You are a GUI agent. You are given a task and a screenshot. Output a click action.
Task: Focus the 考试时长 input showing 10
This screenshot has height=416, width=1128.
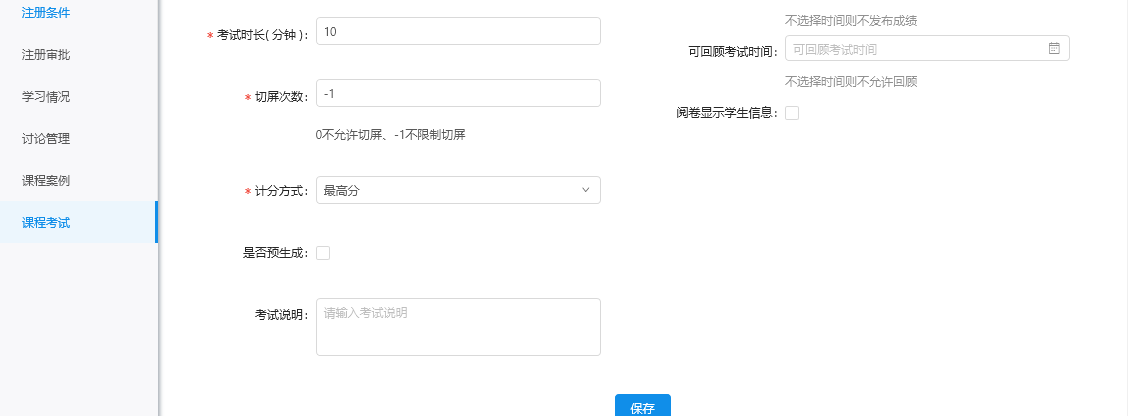tap(457, 32)
